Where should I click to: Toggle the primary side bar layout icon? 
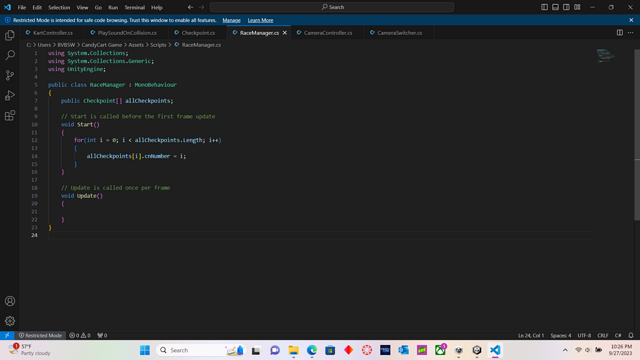(544, 7)
